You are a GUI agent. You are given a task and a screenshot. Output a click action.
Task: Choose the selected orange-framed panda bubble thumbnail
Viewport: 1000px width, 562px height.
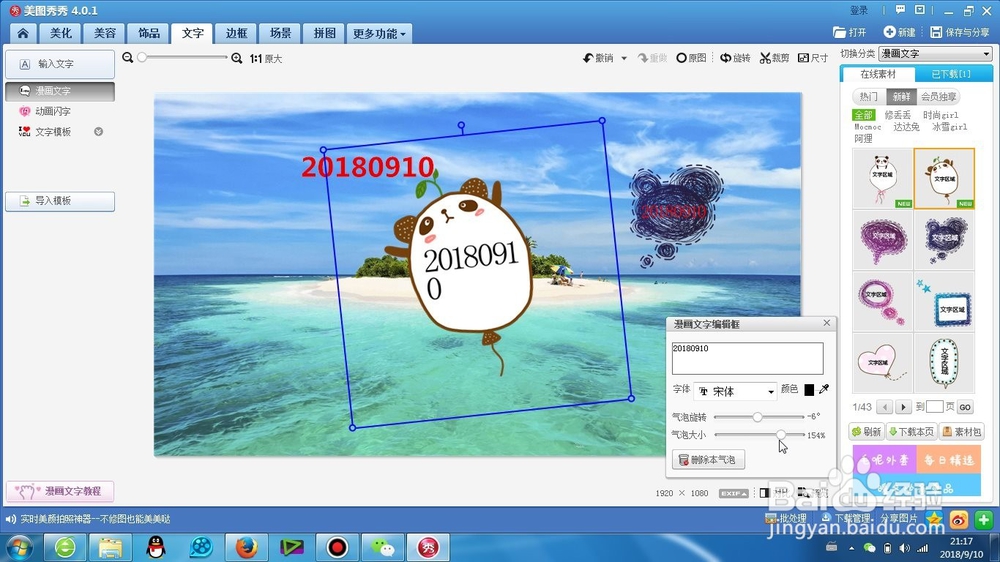[x=944, y=178]
